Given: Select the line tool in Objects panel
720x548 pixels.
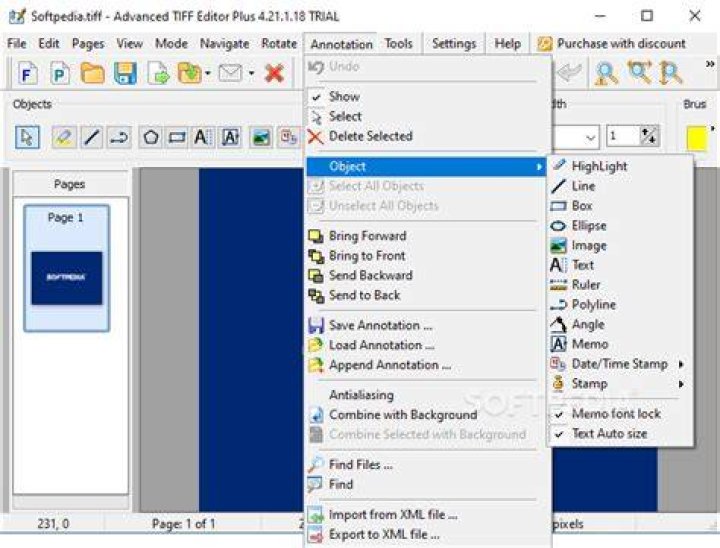Looking at the screenshot, I should coord(91,137).
